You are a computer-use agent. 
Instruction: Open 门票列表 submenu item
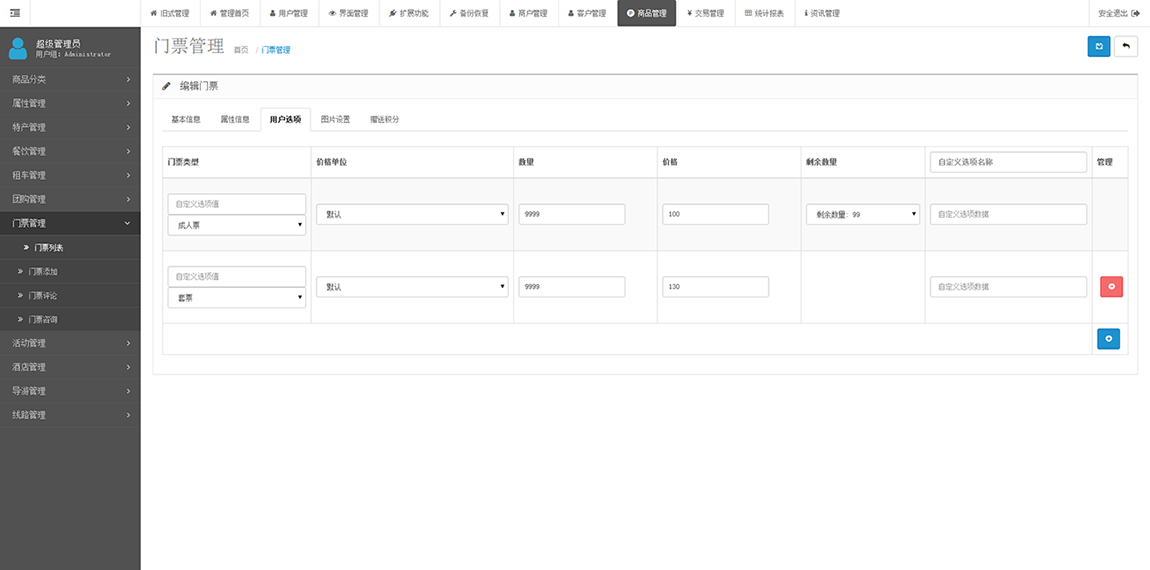(70, 247)
